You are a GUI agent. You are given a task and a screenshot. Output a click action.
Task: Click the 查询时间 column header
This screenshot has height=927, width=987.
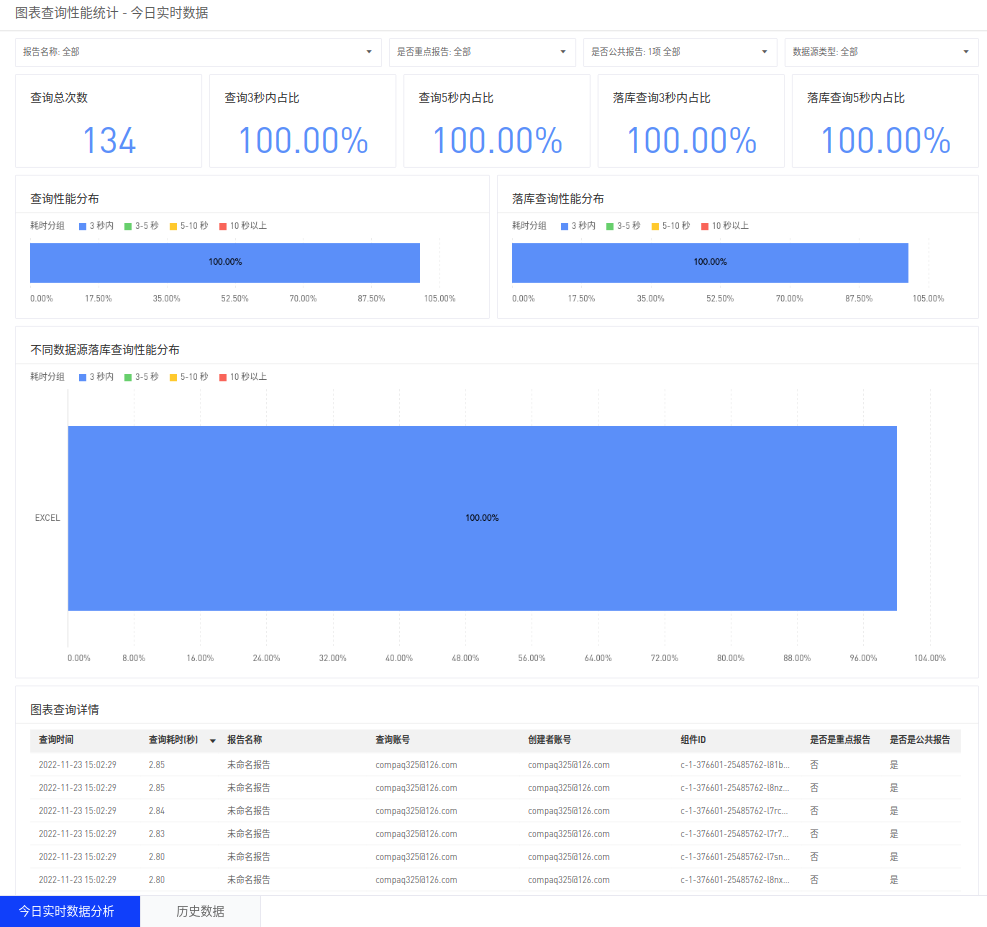pos(56,740)
